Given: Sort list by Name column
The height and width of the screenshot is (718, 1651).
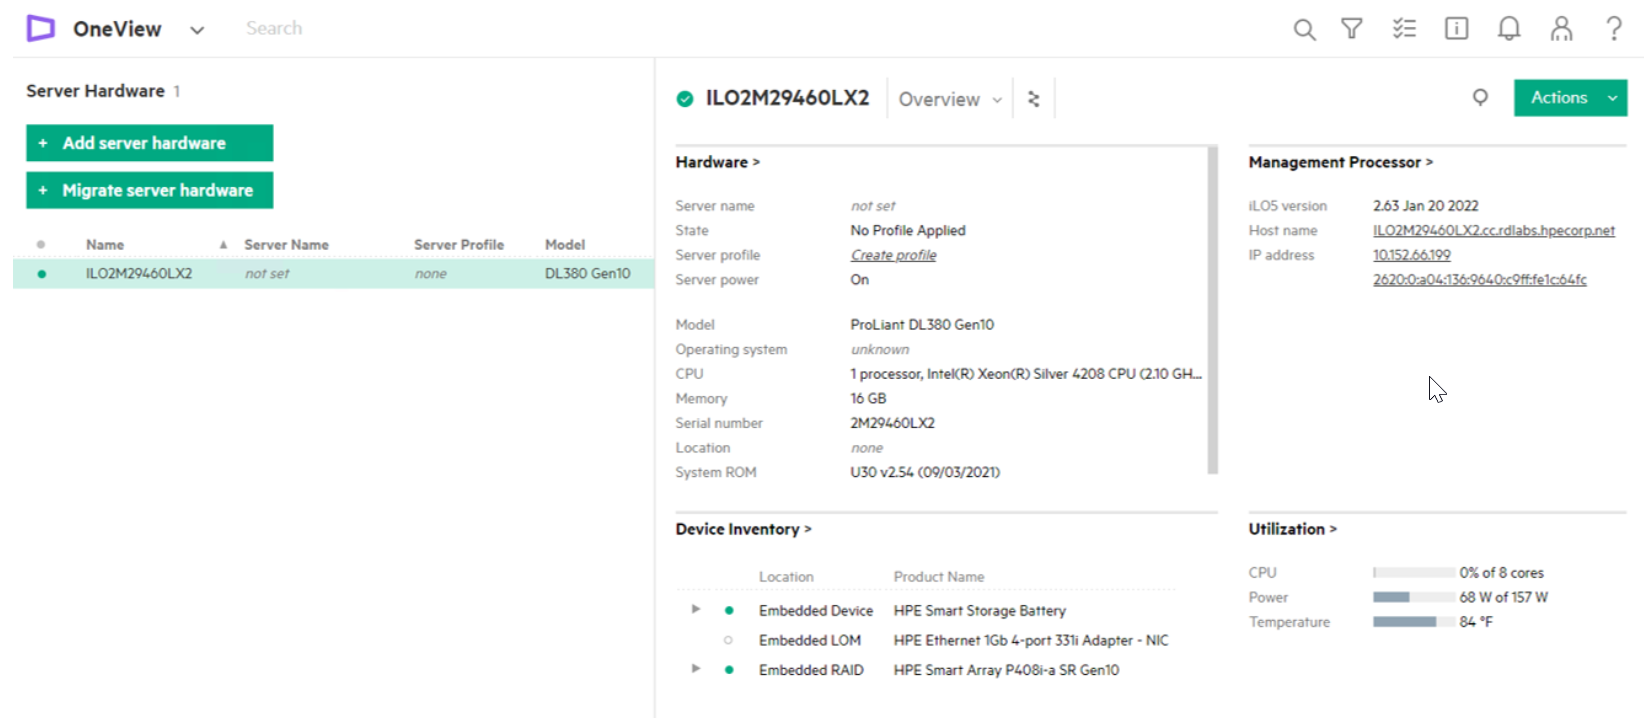Looking at the screenshot, I should (x=105, y=244).
